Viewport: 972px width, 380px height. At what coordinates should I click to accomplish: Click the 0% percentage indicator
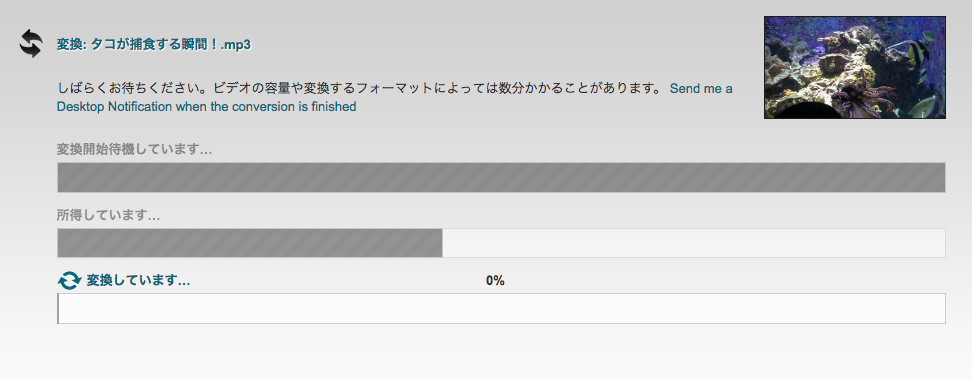[495, 281]
